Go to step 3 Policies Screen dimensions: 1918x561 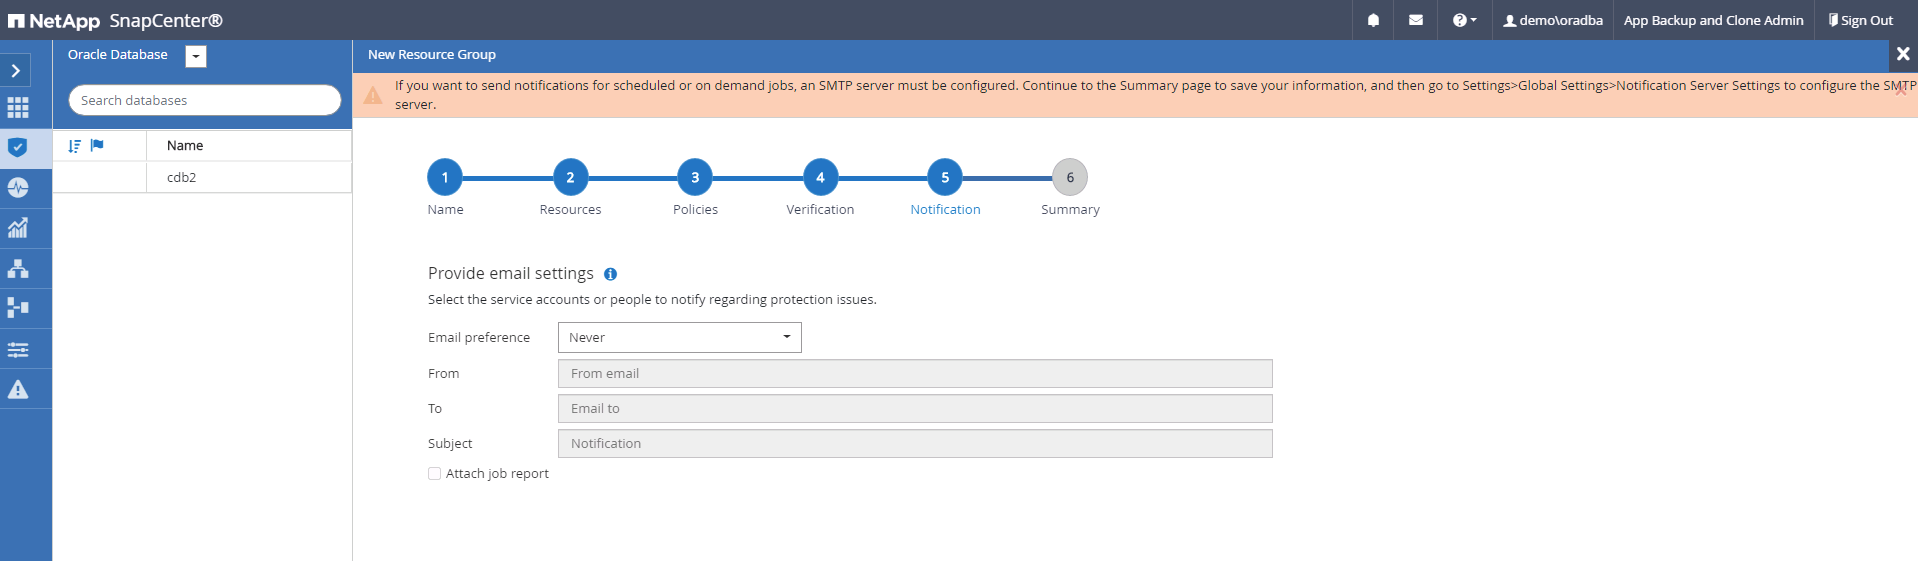coord(695,178)
